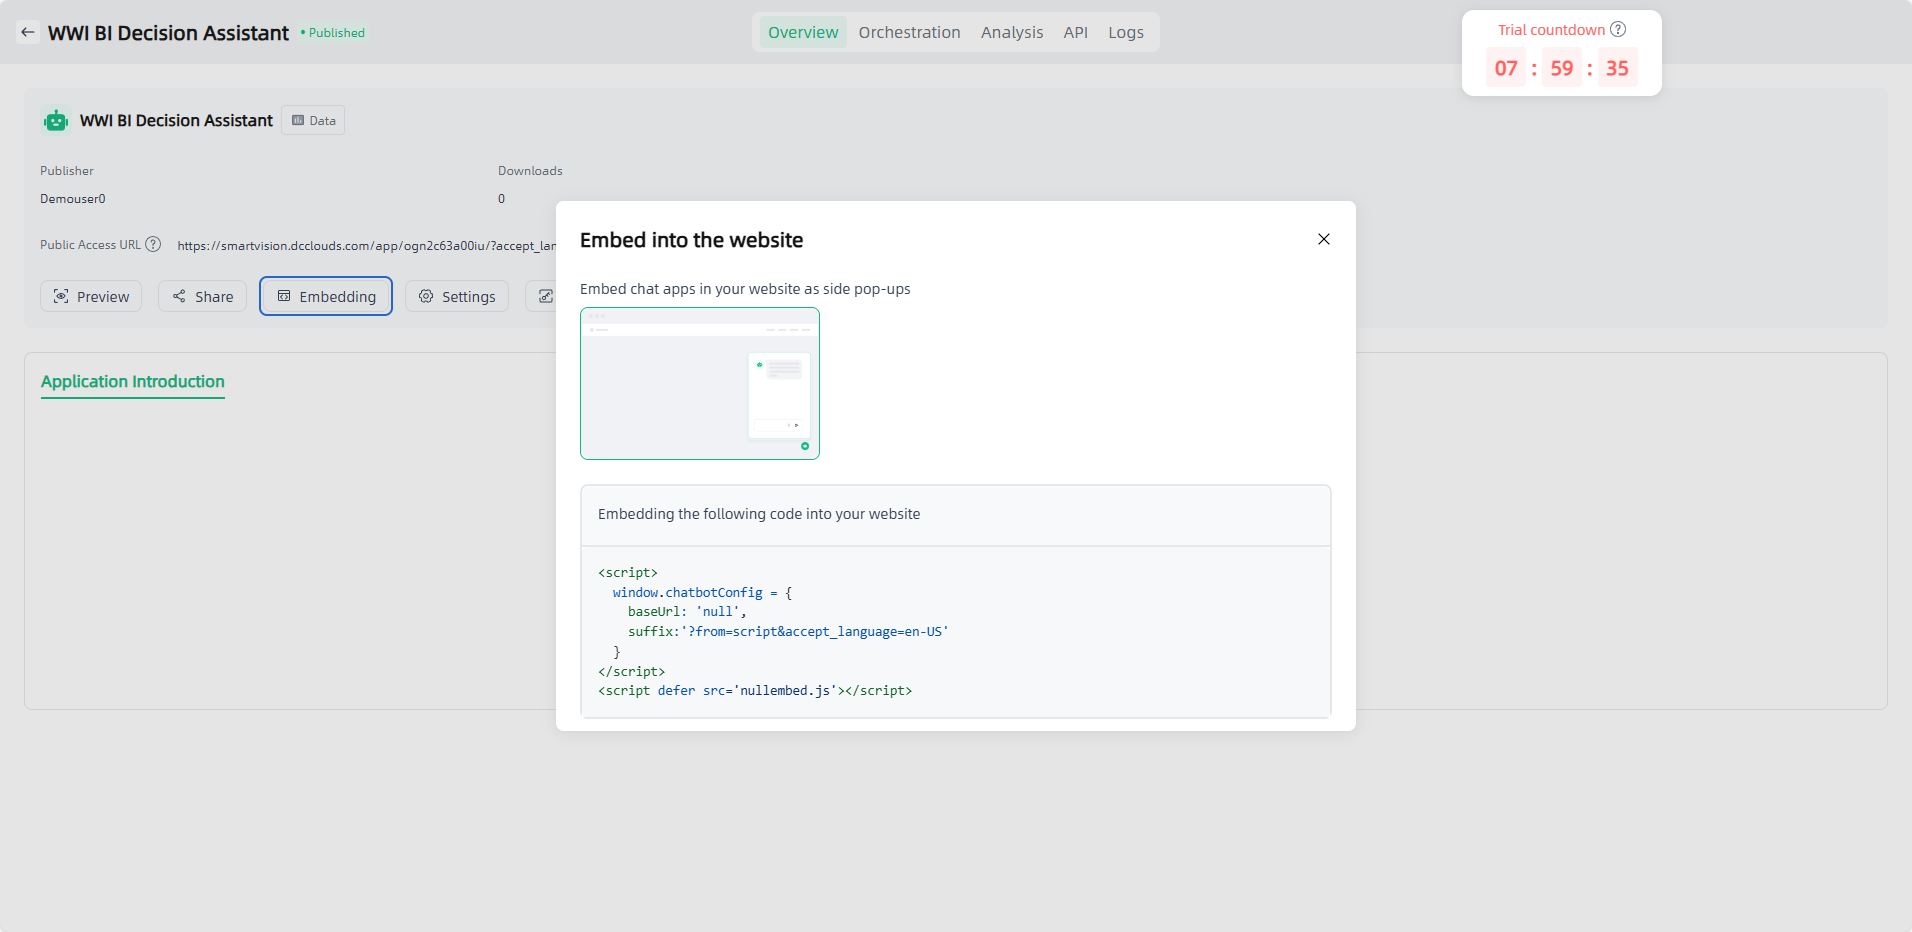Click the Data tag next to app name
The height and width of the screenshot is (932, 1912).
313,121
